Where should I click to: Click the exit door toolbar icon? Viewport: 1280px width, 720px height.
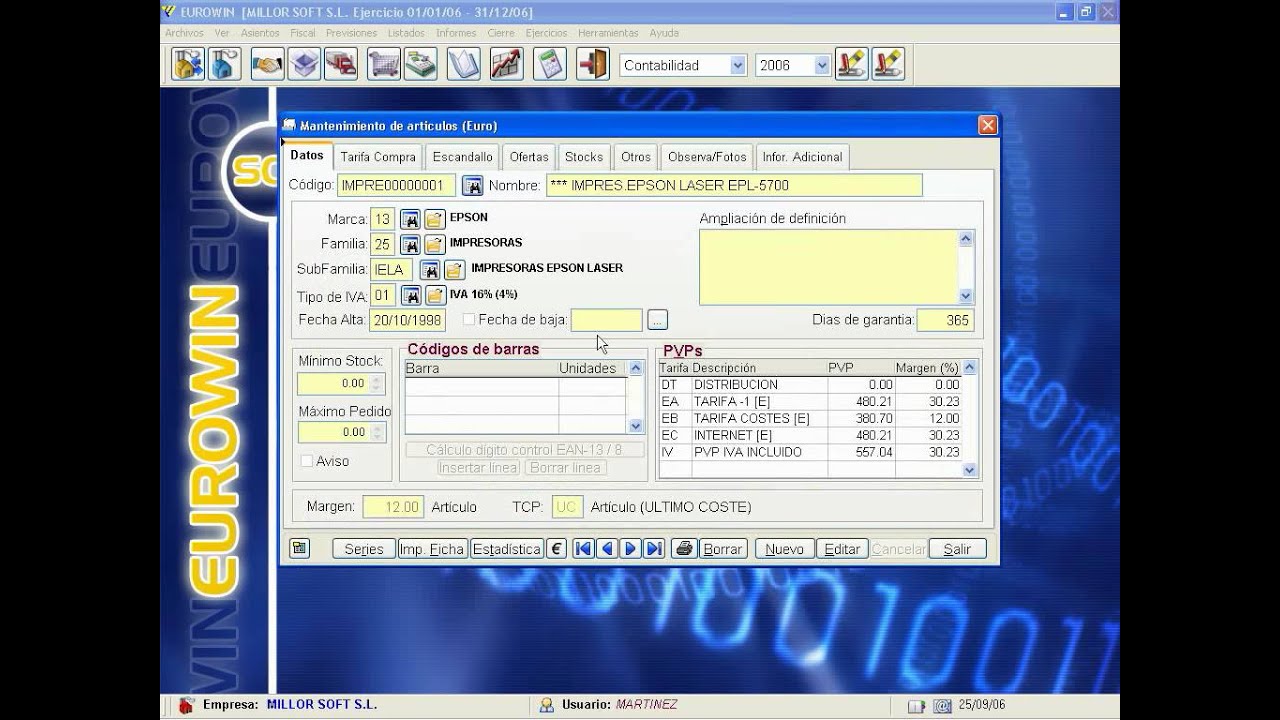pos(593,64)
